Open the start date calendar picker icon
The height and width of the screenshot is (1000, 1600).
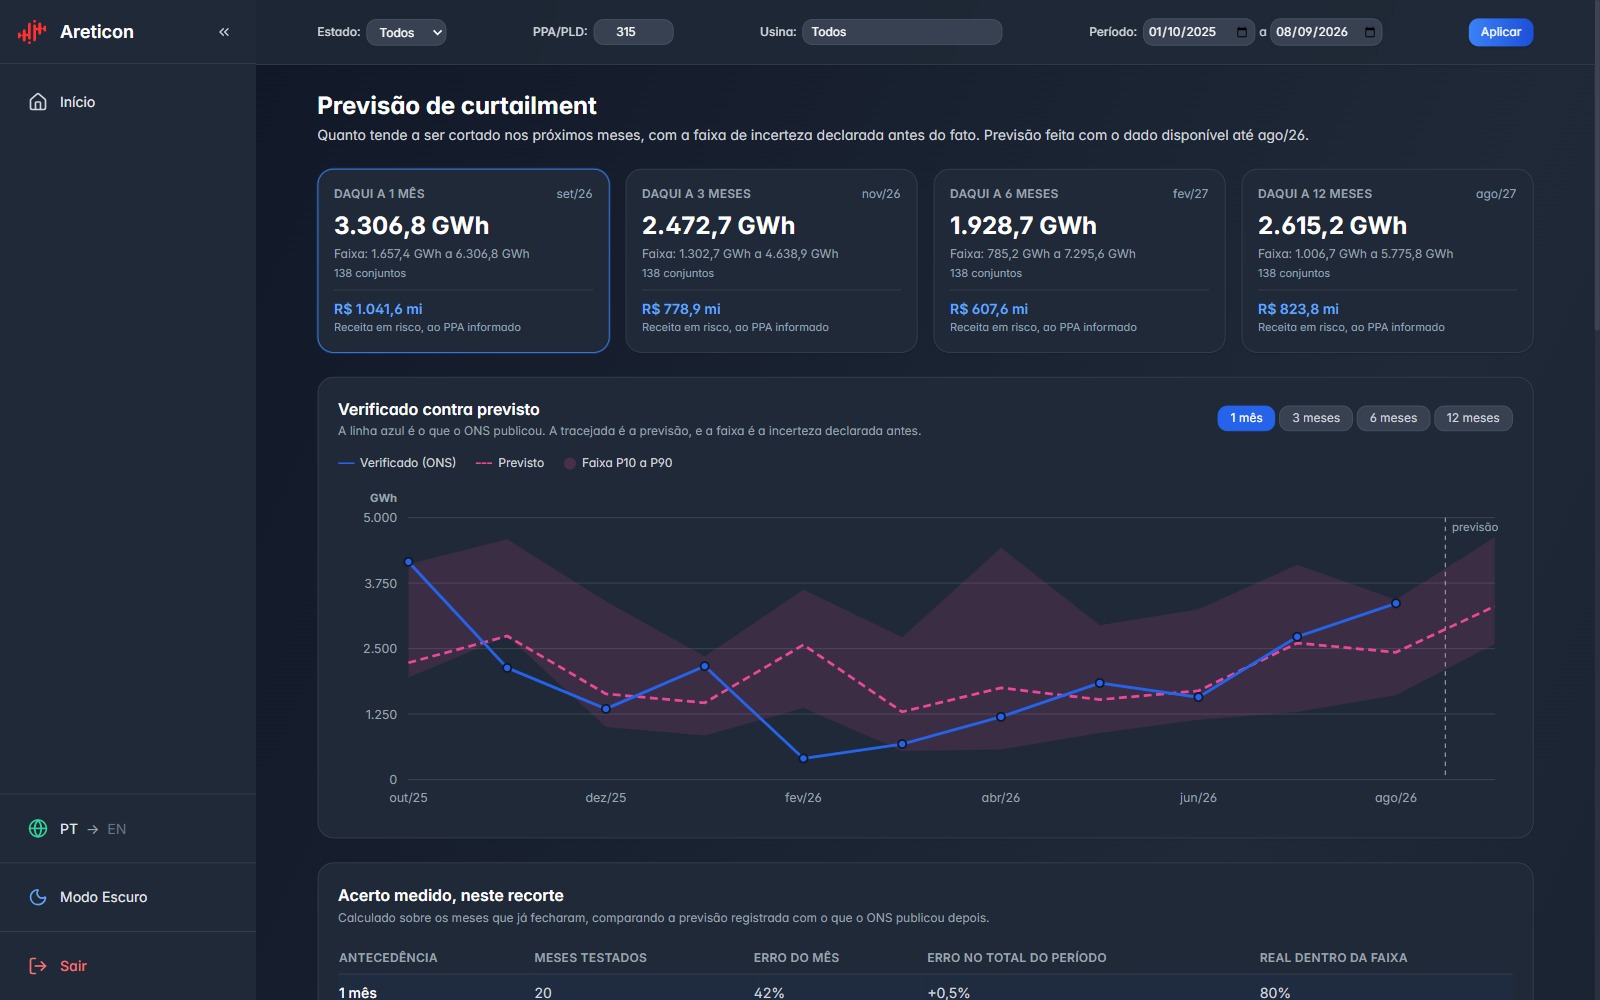point(1242,32)
